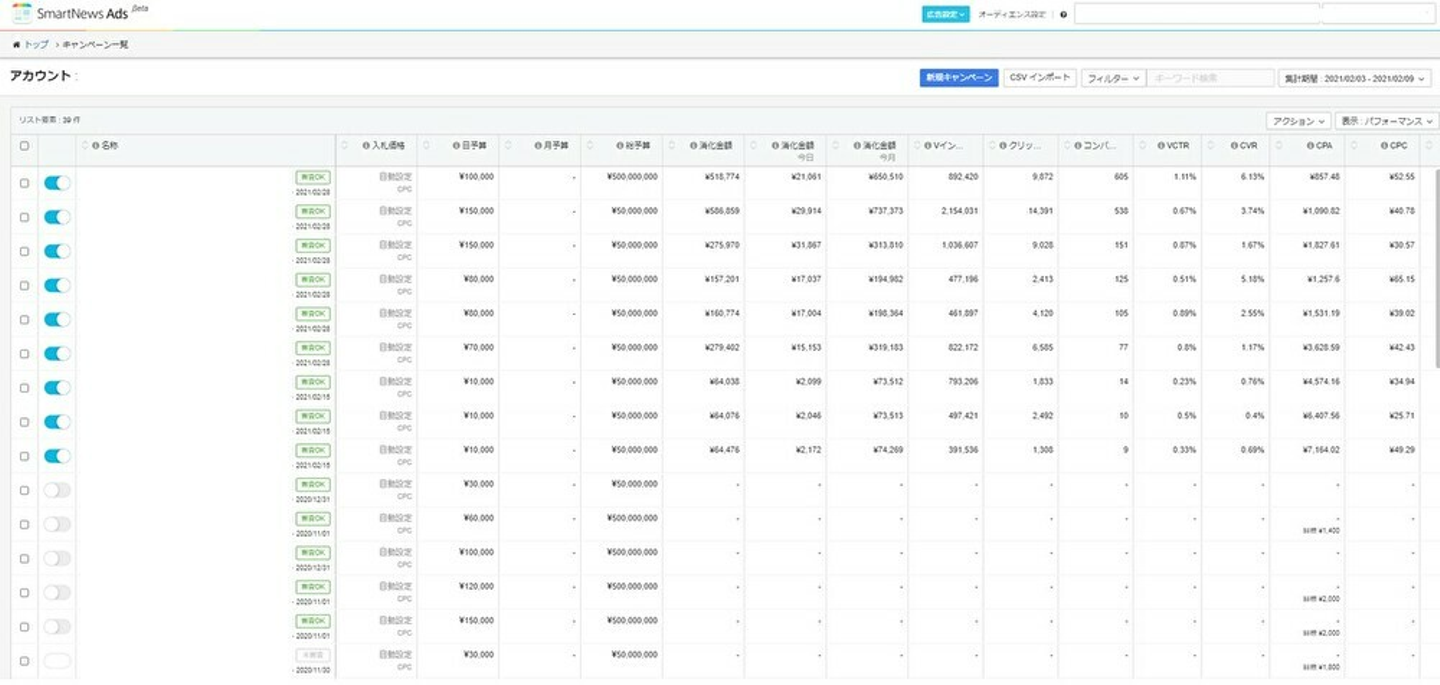The image size is (1440, 685).
Task: Click the キーワード検索 search field
Action: tap(1210, 78)
